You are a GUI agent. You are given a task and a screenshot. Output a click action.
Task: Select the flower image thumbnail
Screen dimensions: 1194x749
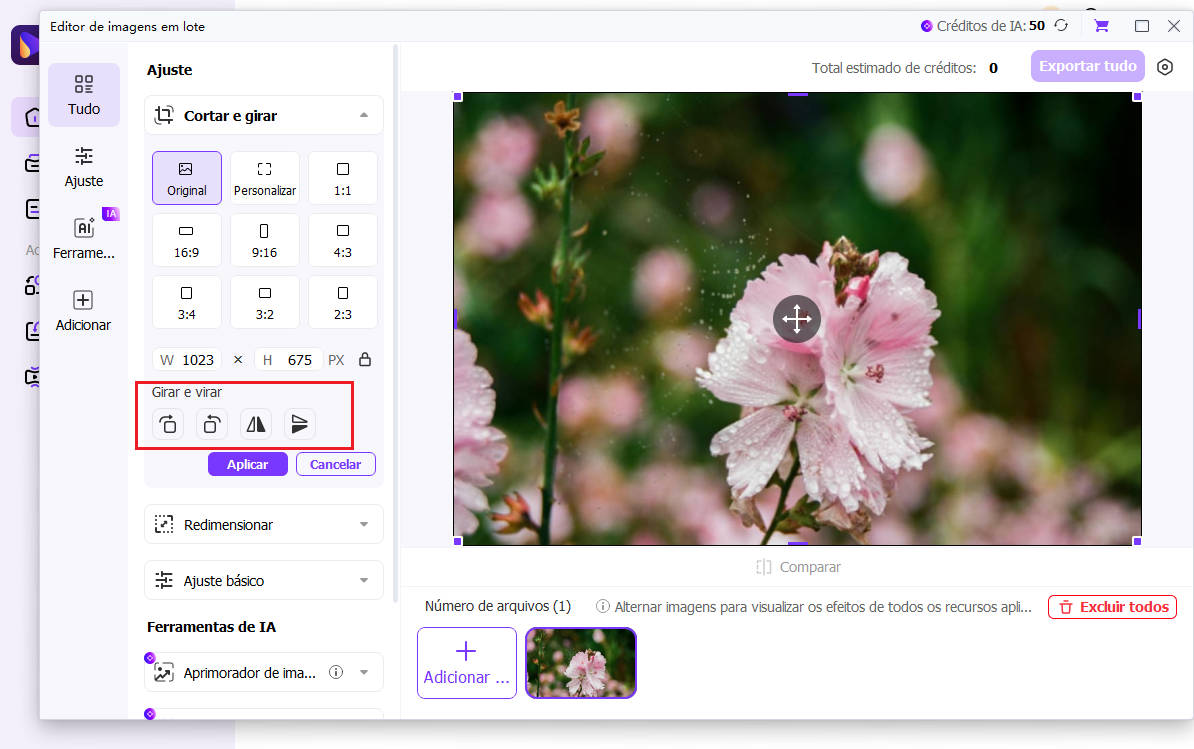click(x=581, y=662)
